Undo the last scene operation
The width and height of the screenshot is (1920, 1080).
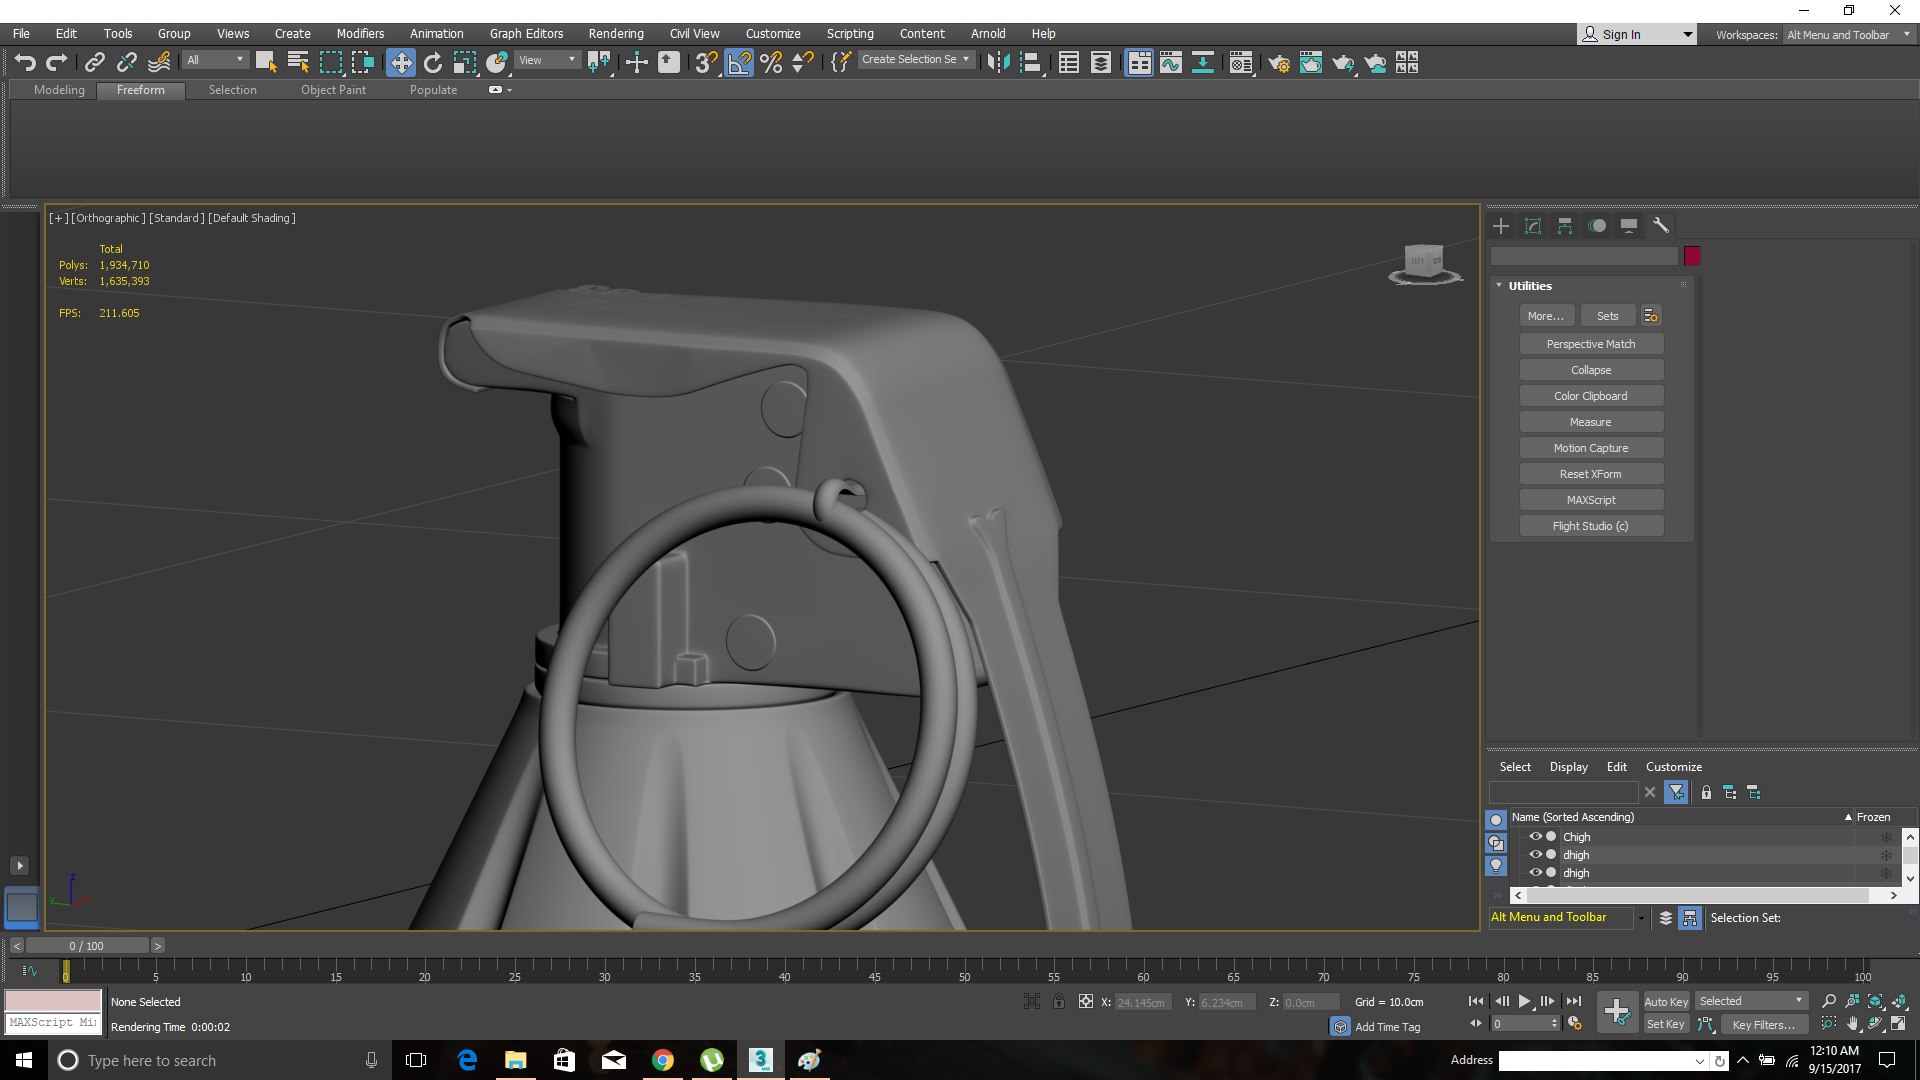click(x=25, y=63)
